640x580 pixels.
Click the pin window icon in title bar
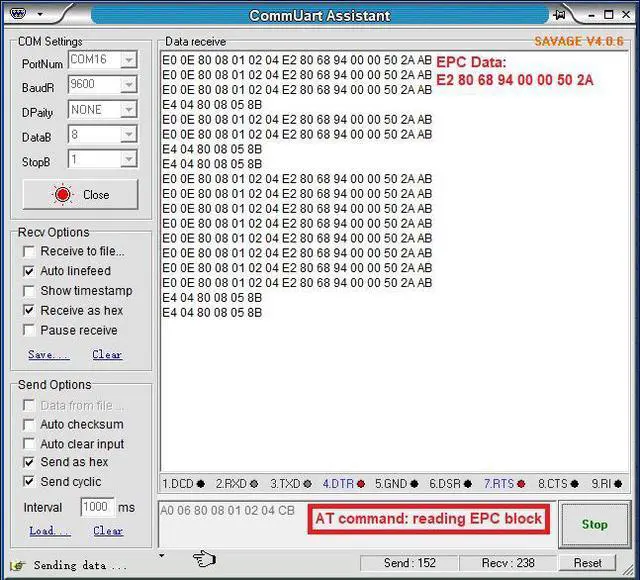click(x=561, y=15)
